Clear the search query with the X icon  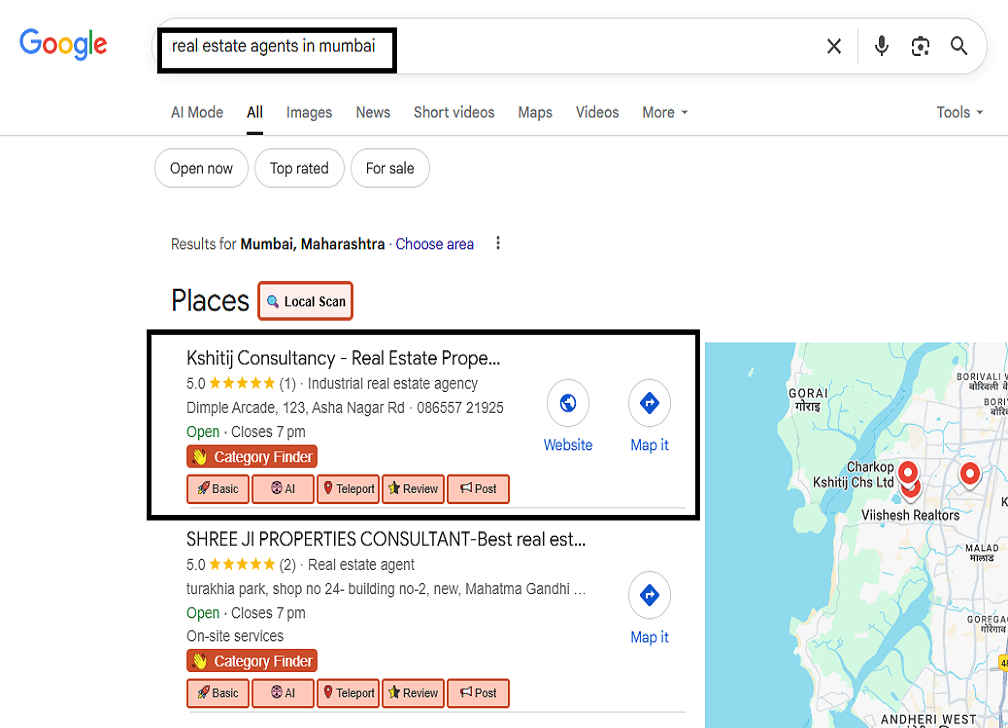coord(833,45)
